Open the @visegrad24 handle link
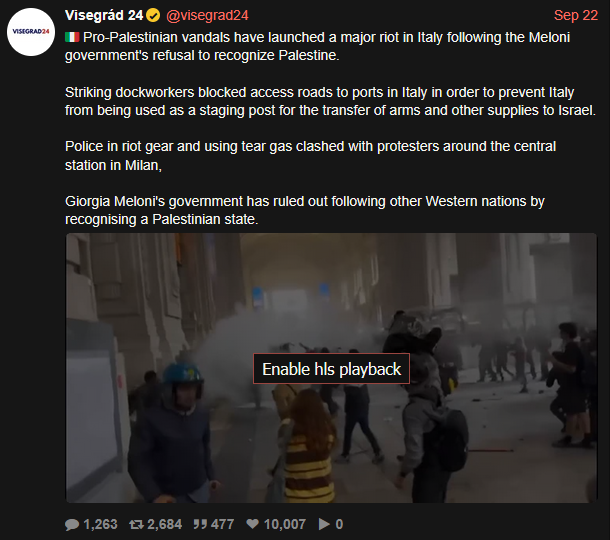 point(207,15)
